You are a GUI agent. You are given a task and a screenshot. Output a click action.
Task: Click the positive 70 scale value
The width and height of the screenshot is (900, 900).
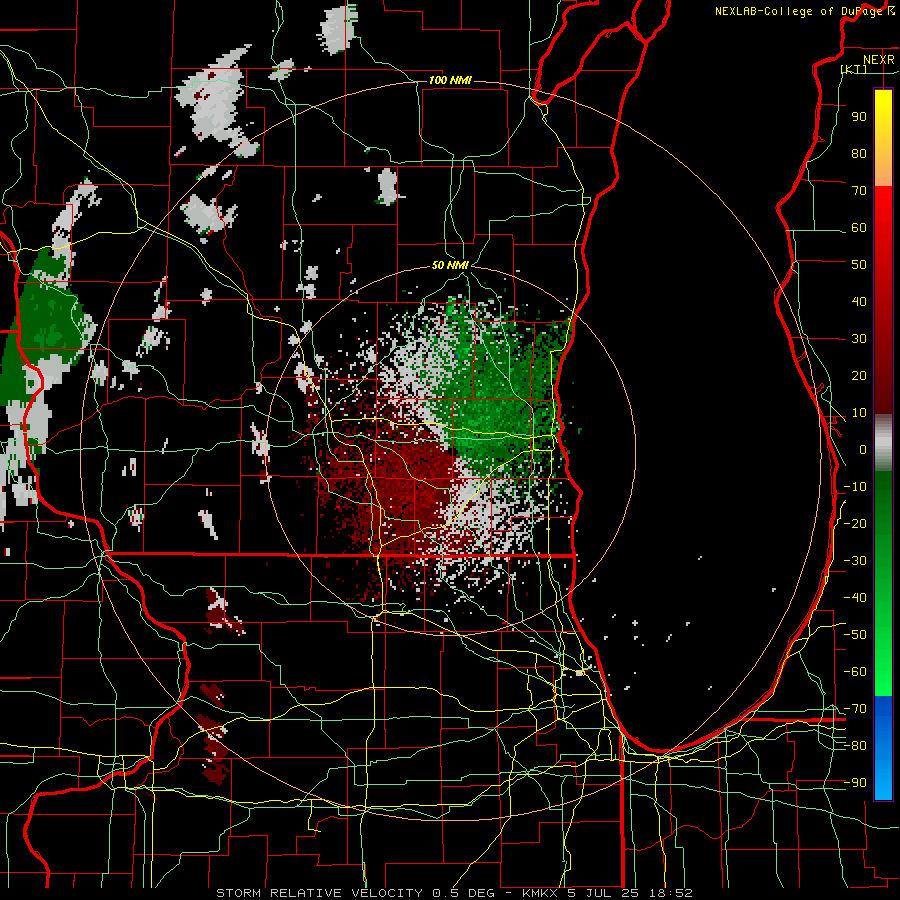point(859,191)
